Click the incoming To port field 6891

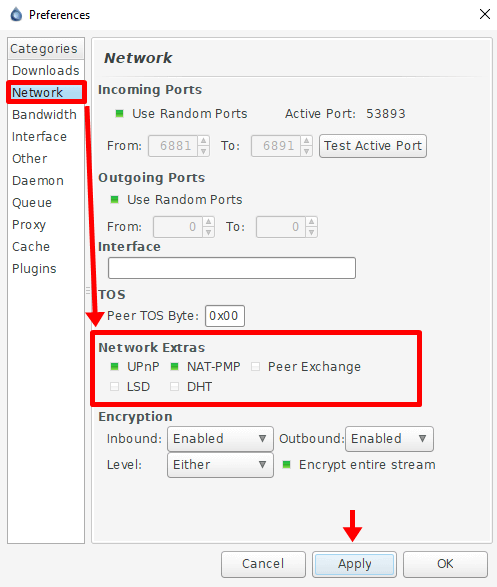(276, 146)
